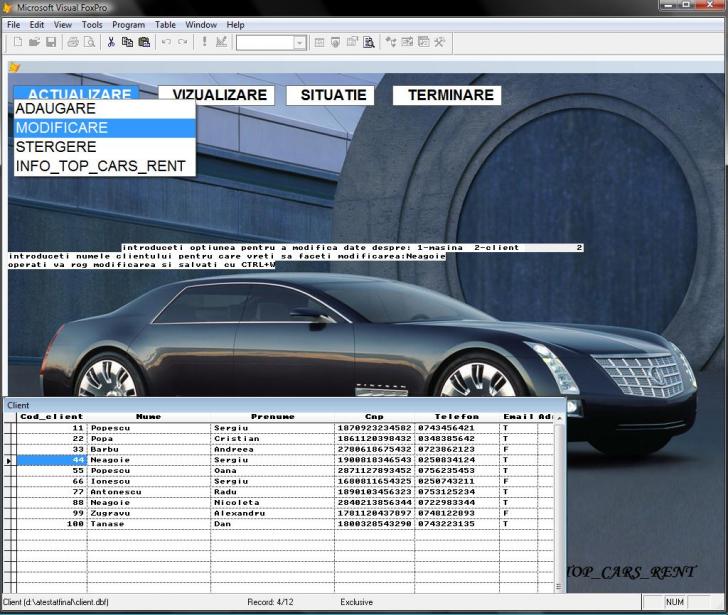
Task: Open the Document View toolbar icon
Action: (x=369, y=42)
